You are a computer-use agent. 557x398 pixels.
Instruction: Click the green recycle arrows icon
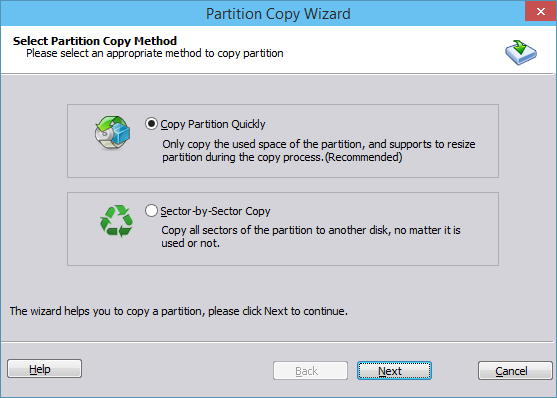pos(116,221)
